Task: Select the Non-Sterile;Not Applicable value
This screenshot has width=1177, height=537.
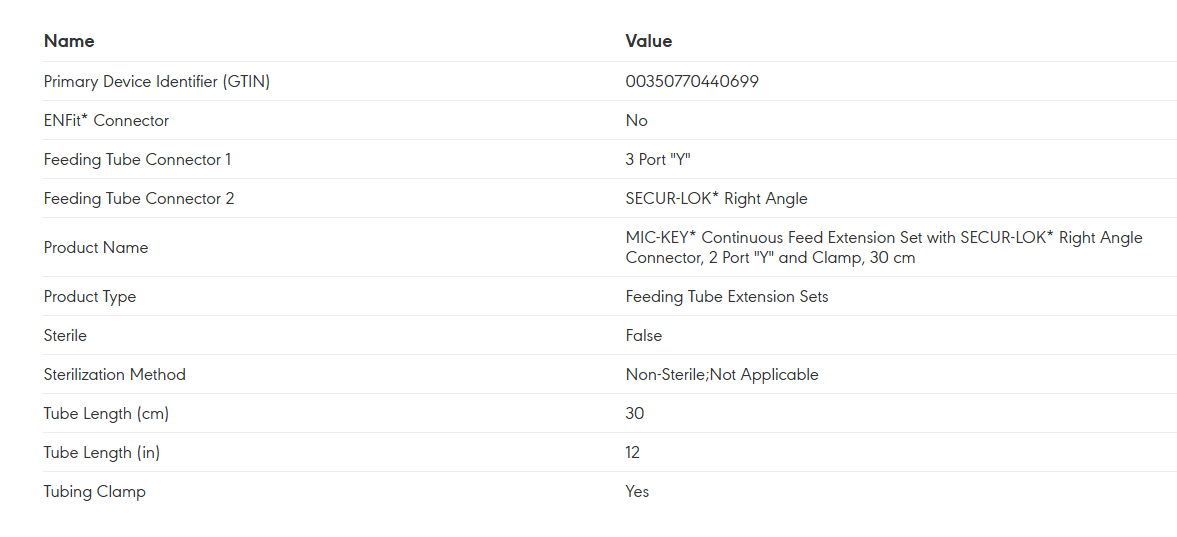Action: coord(722,374)
